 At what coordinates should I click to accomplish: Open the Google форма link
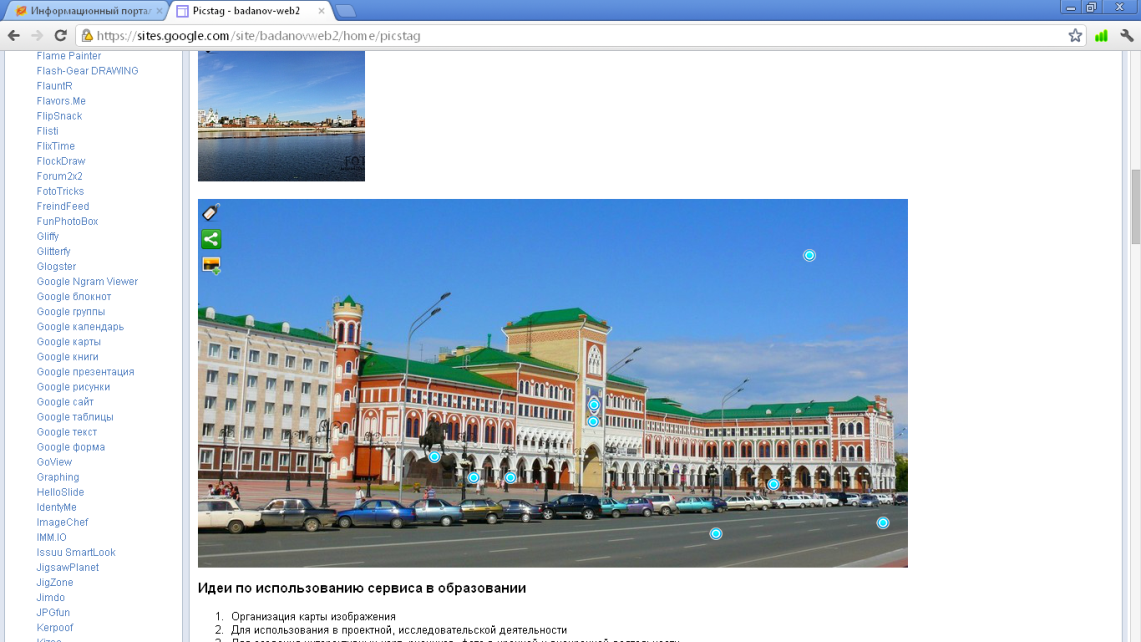click(71, 447)
